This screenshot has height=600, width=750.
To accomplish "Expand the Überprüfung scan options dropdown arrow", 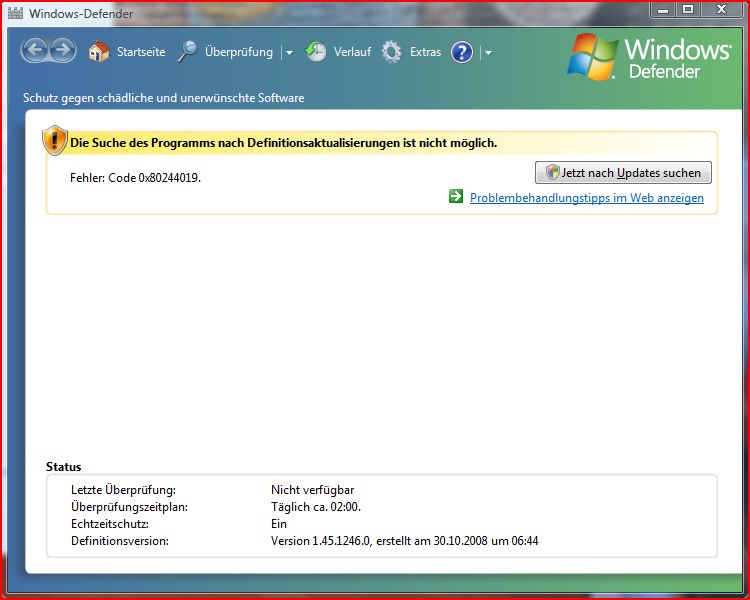I will pyautogui.click(x=289, y=53).
